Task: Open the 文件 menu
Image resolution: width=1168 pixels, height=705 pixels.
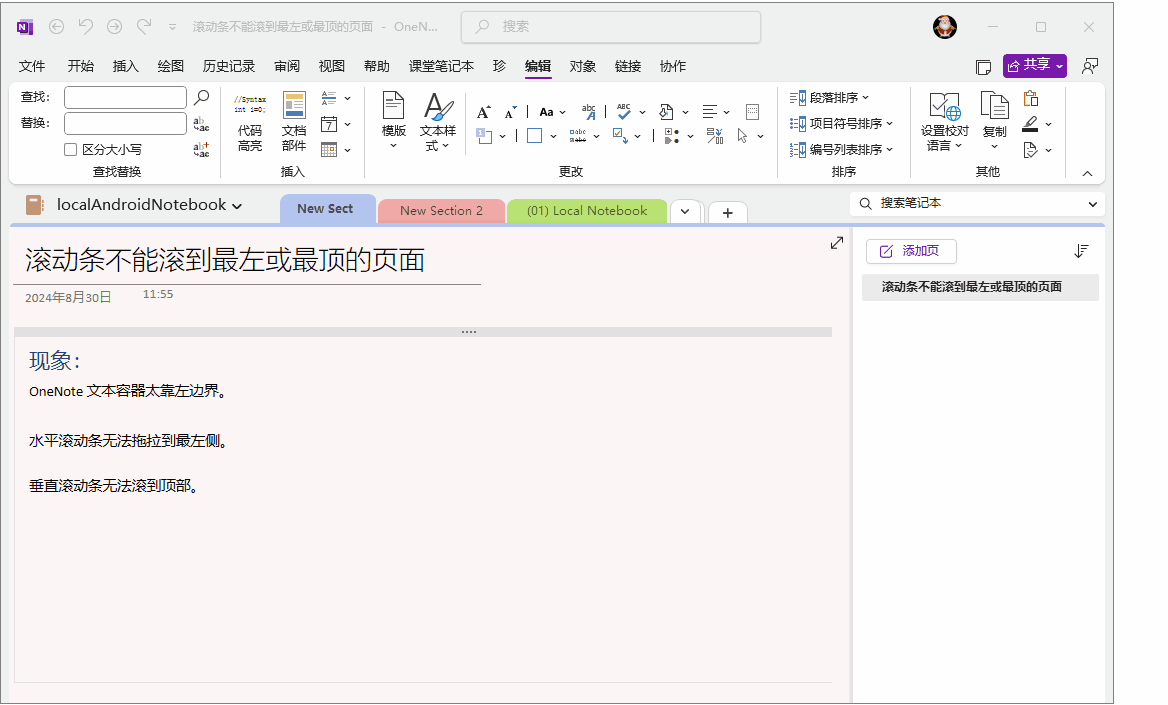Action: point(32,66)
